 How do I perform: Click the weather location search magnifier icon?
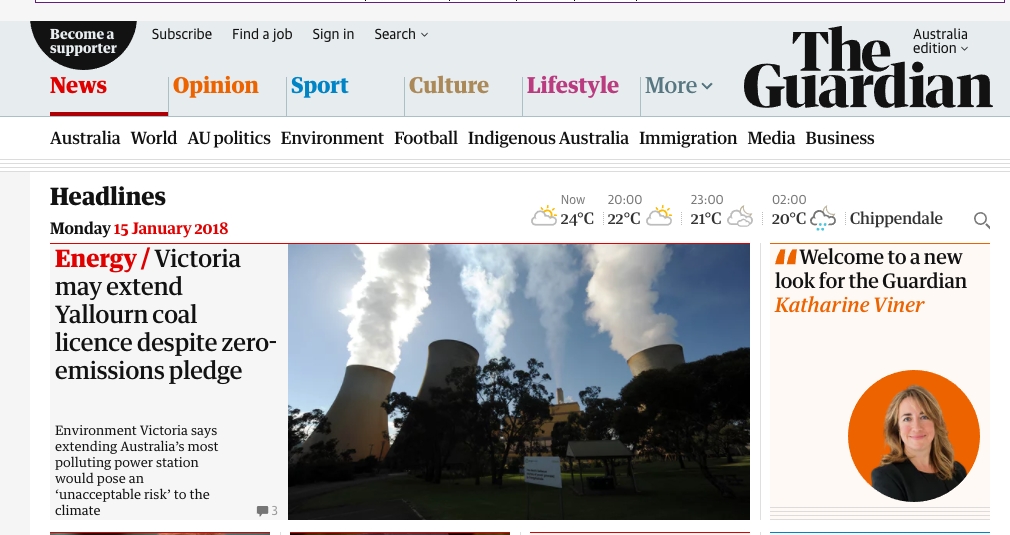981,220
